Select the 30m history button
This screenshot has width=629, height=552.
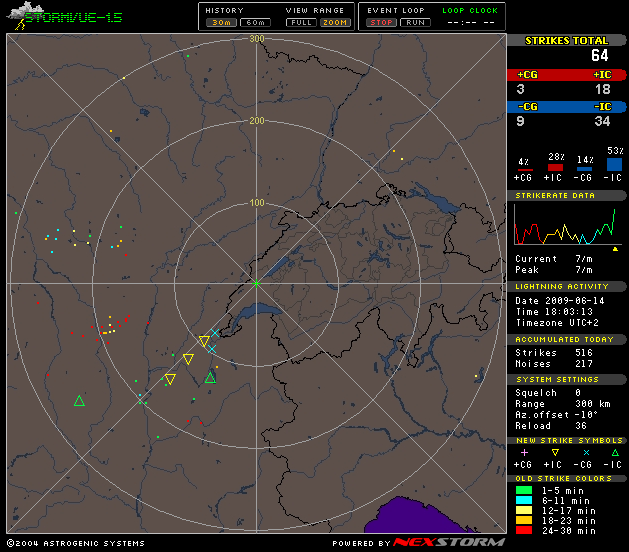221,23
